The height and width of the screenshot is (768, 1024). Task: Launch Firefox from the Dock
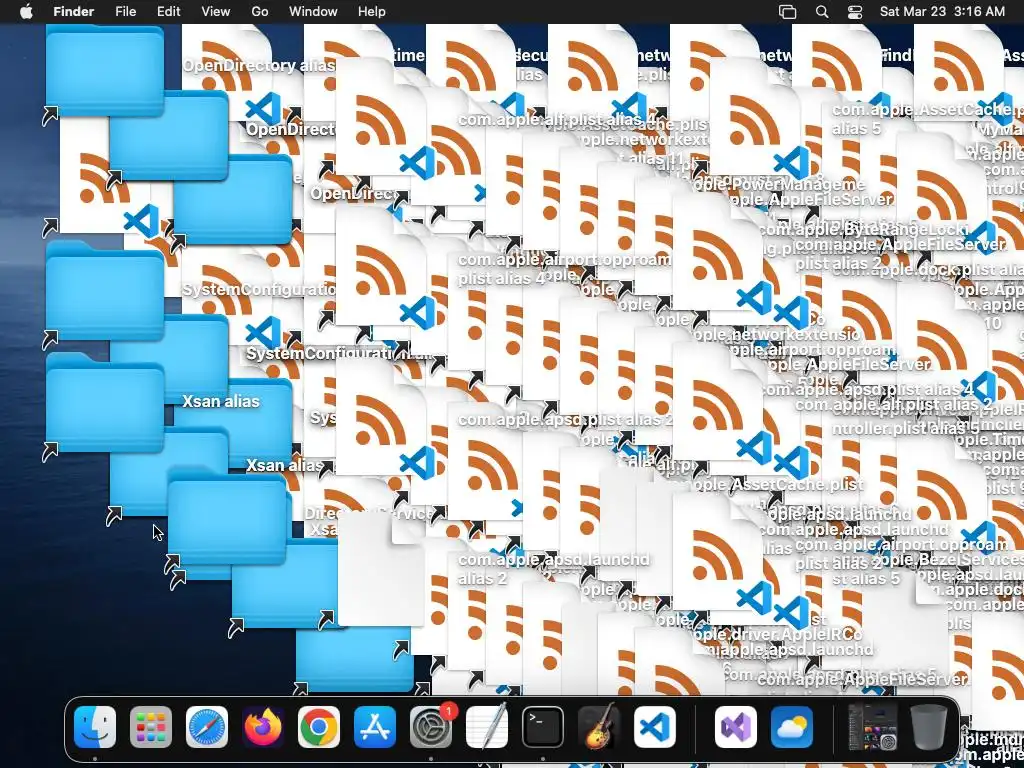tap(263, 727)
